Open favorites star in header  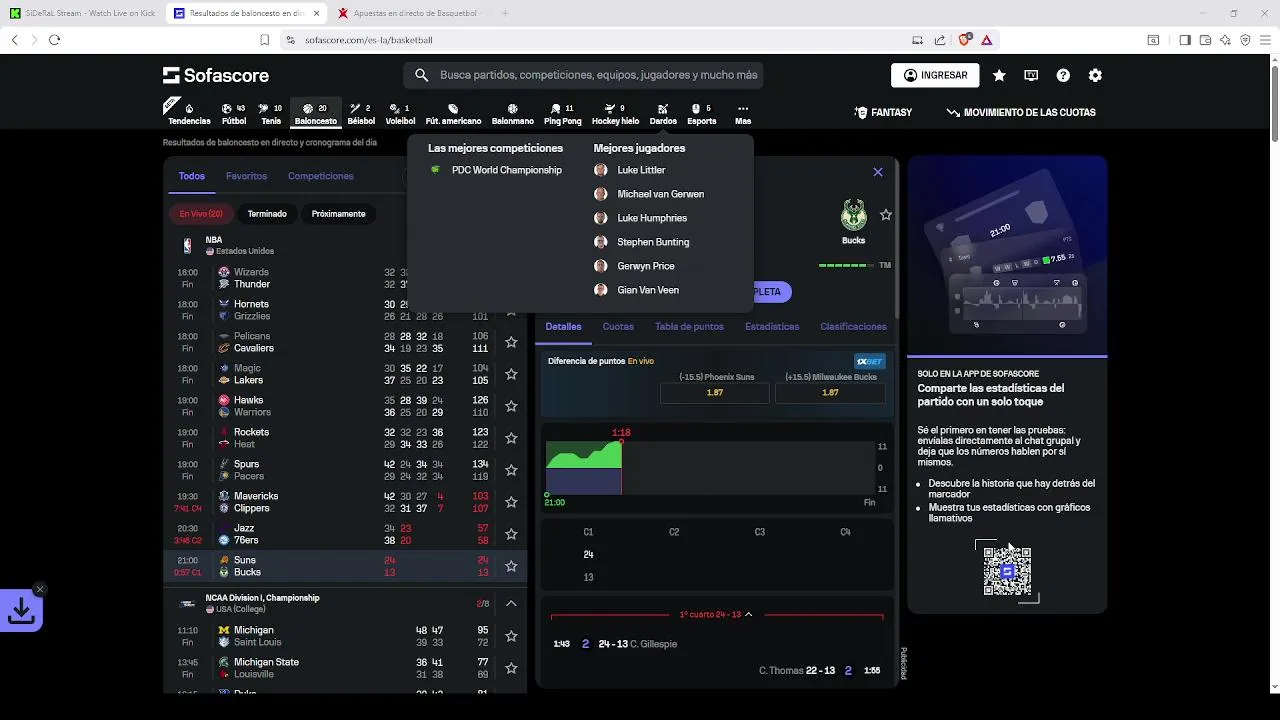(x=999, y=75)
